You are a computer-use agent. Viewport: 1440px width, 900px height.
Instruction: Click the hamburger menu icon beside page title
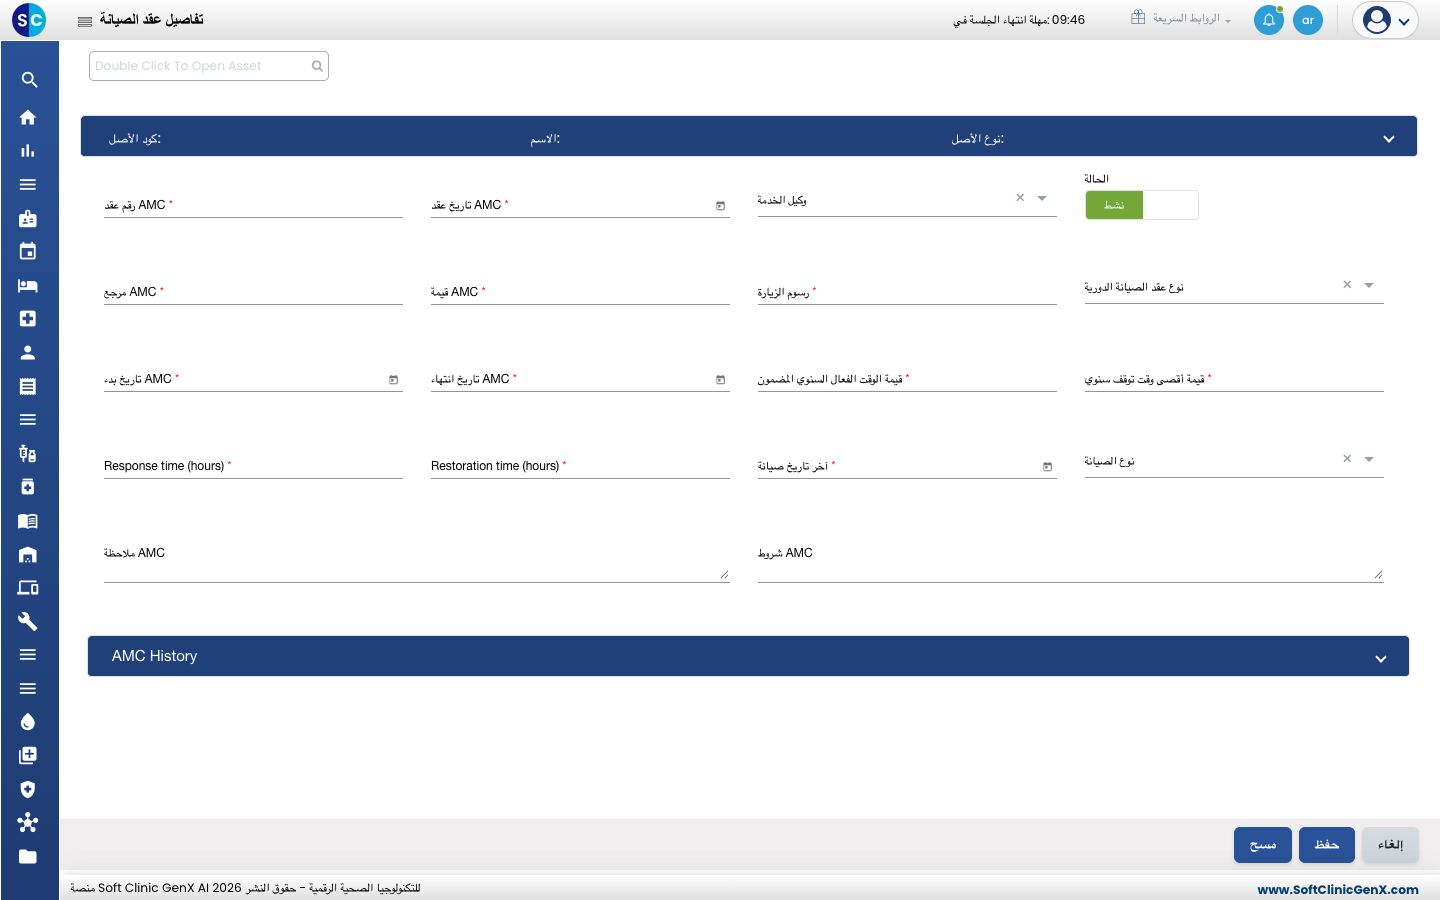click(85, 21)
